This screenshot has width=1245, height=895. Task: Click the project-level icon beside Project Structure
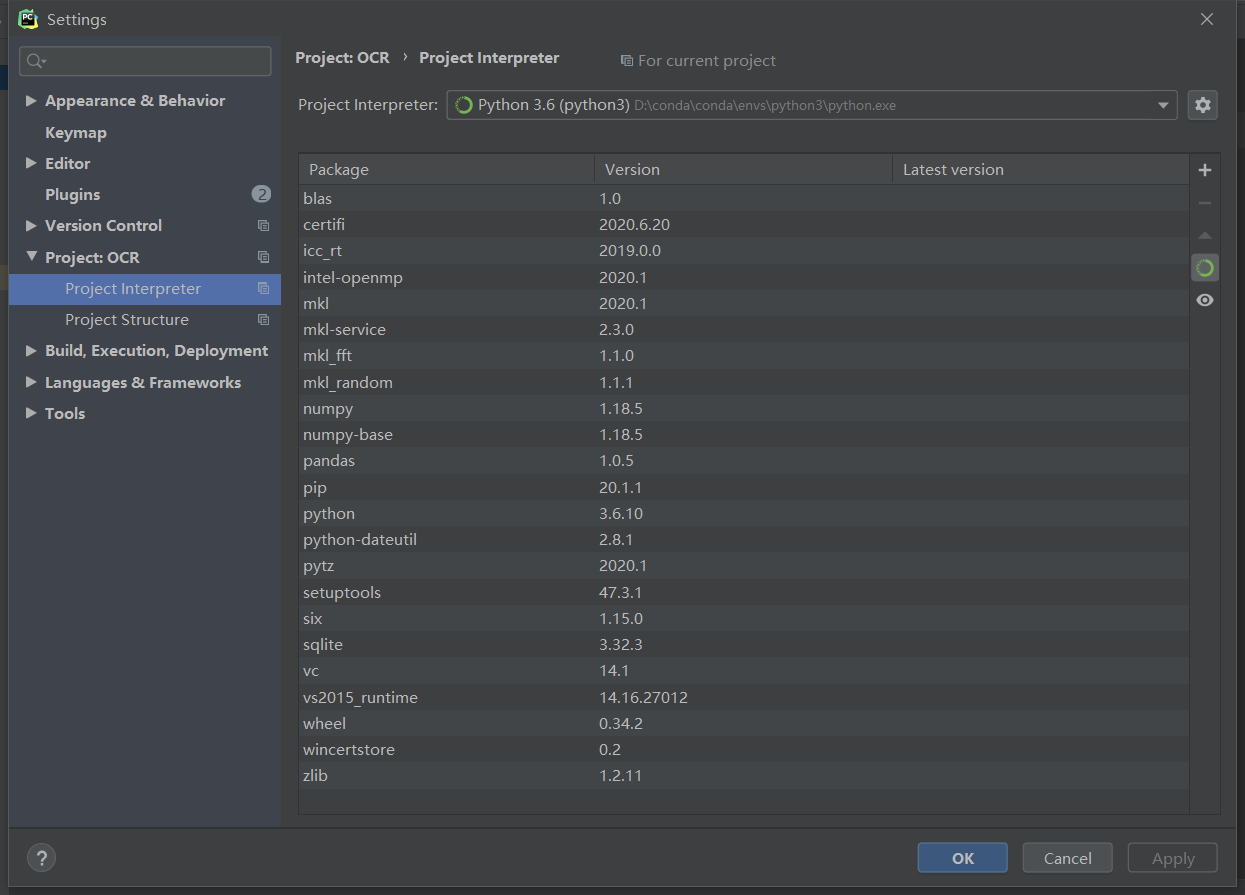(263, 320)
